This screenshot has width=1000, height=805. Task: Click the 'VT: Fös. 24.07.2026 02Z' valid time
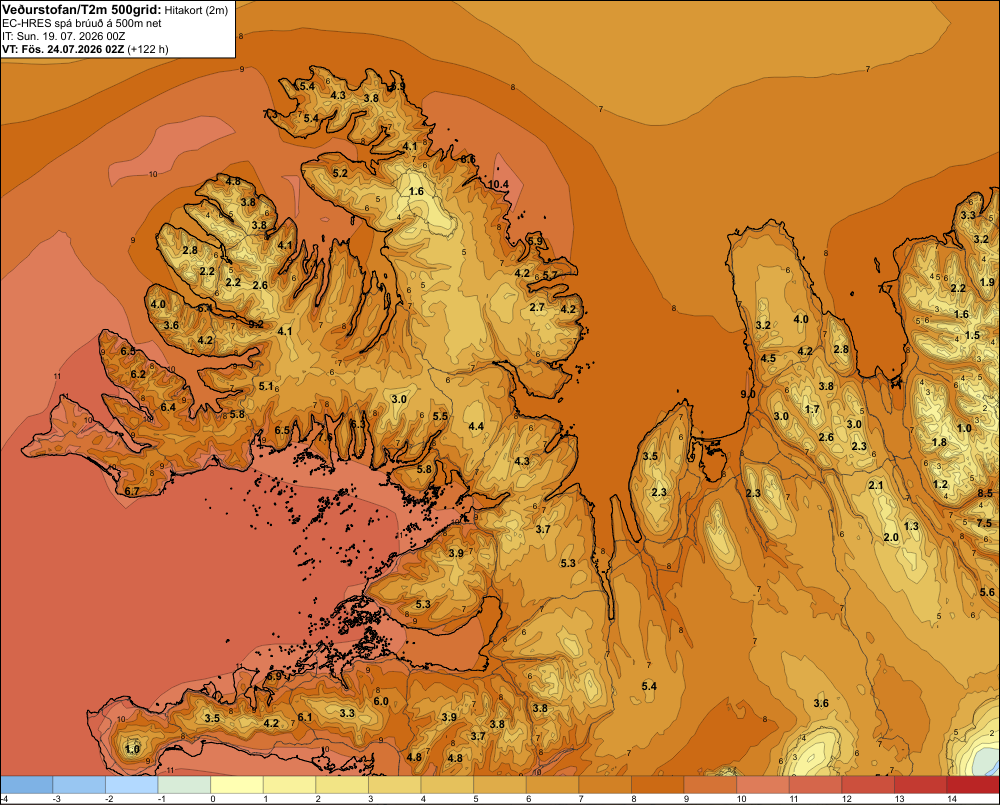pos(63,49)
